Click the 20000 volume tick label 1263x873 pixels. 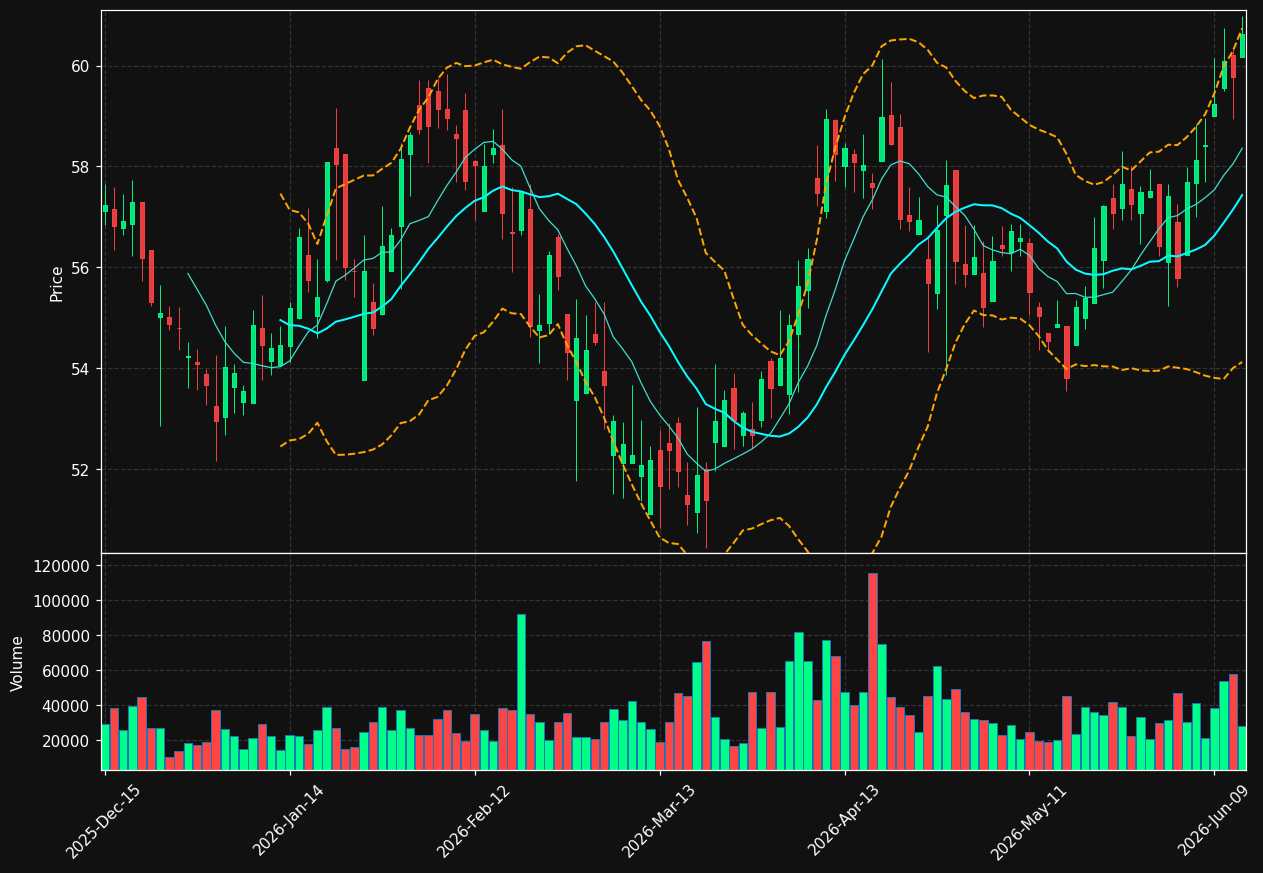(66, 741)
